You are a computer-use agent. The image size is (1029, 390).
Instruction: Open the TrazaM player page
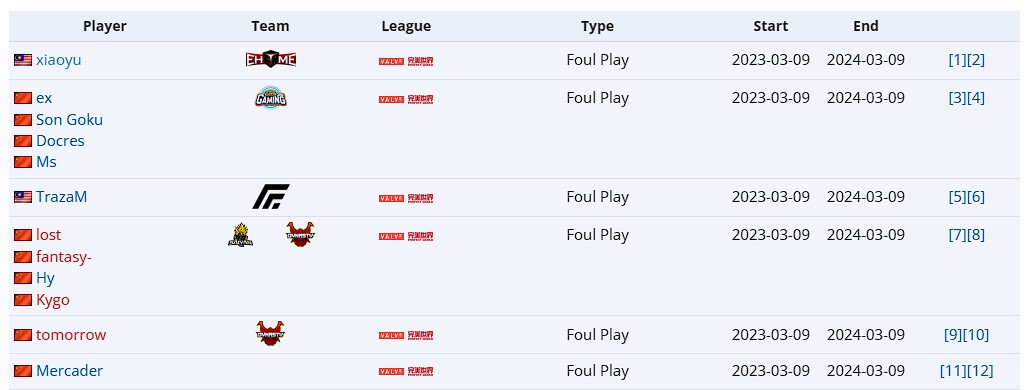click(61, 196)
